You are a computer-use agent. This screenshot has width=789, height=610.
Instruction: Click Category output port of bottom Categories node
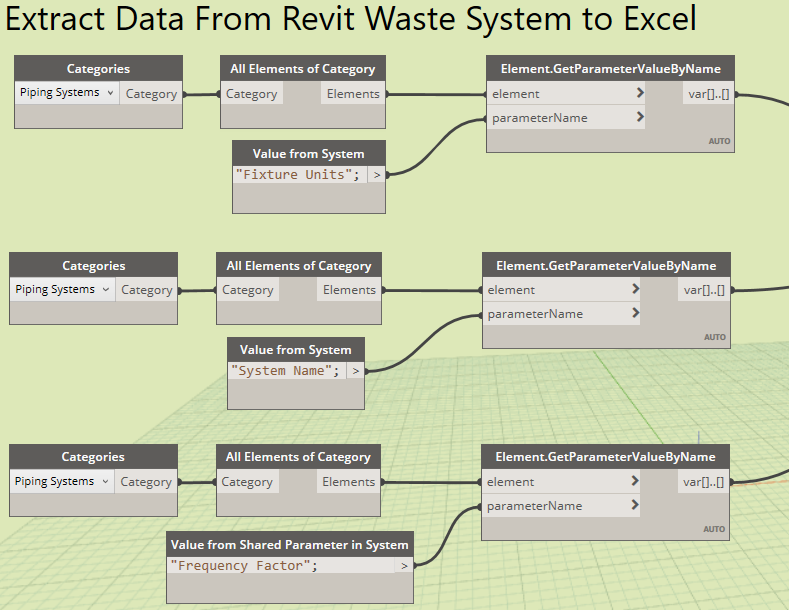pos(146,482)
